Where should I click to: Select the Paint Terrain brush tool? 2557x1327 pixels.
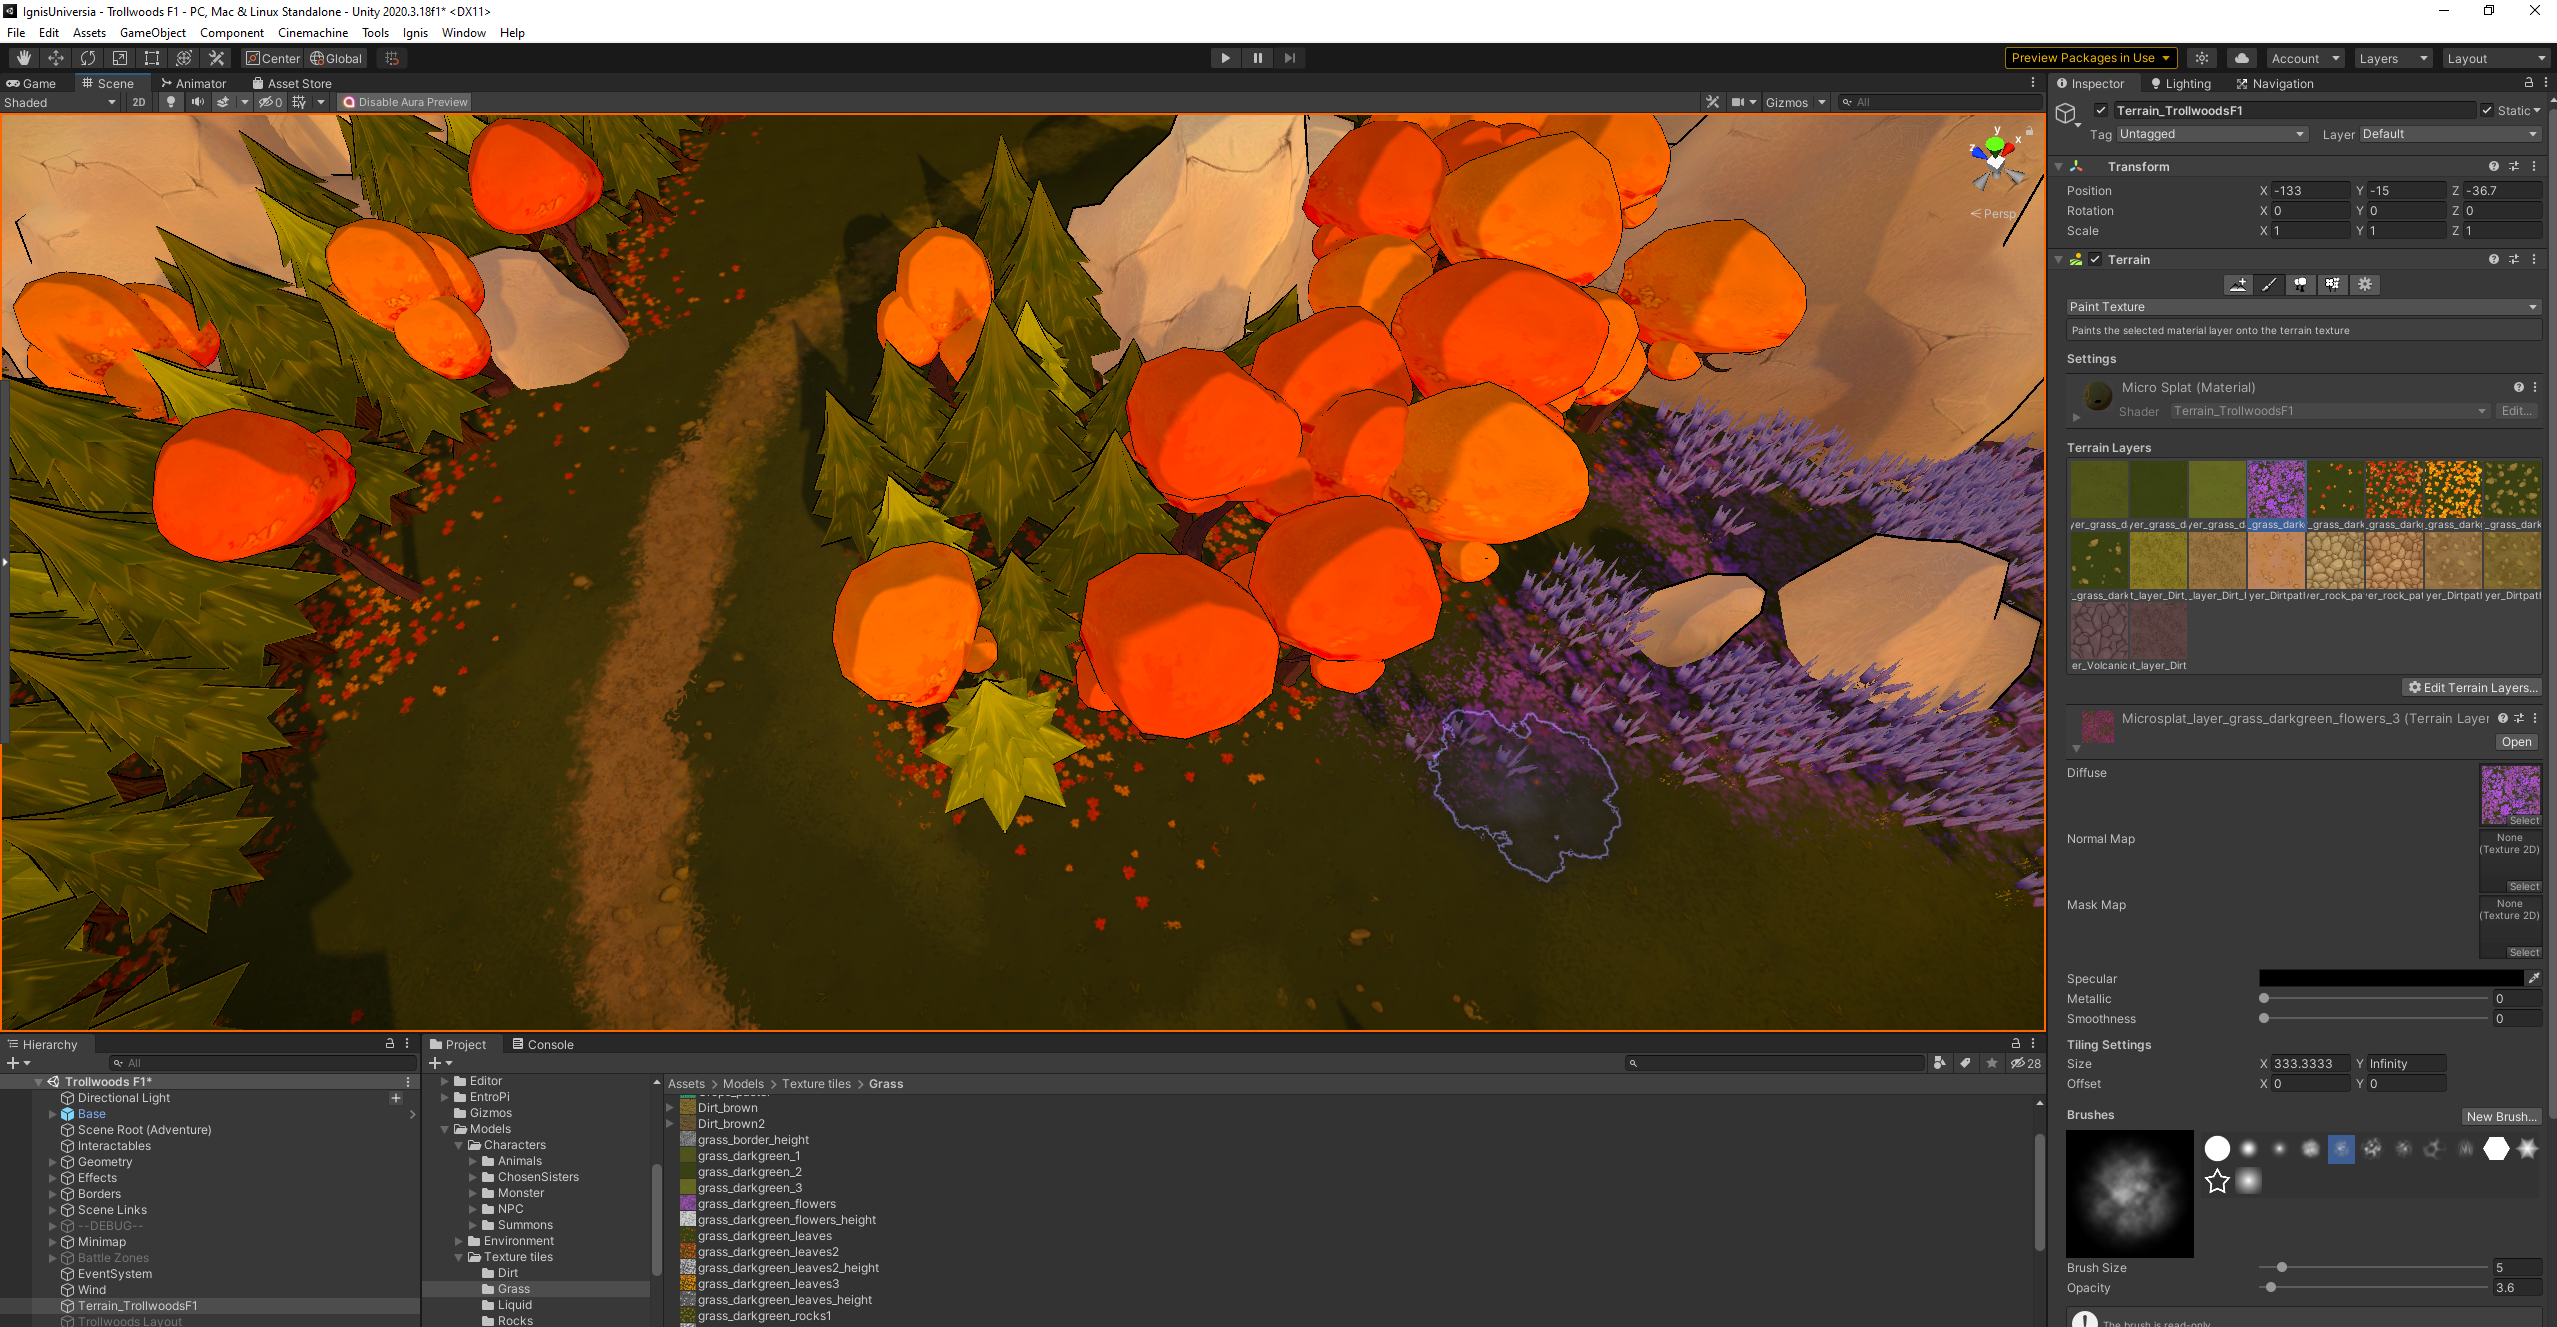2269,284
